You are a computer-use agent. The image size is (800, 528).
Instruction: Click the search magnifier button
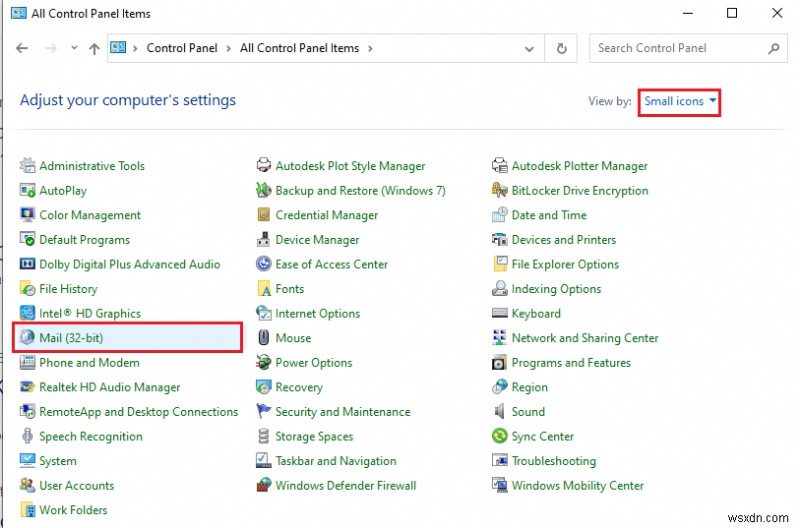click(x=773, y=48)
